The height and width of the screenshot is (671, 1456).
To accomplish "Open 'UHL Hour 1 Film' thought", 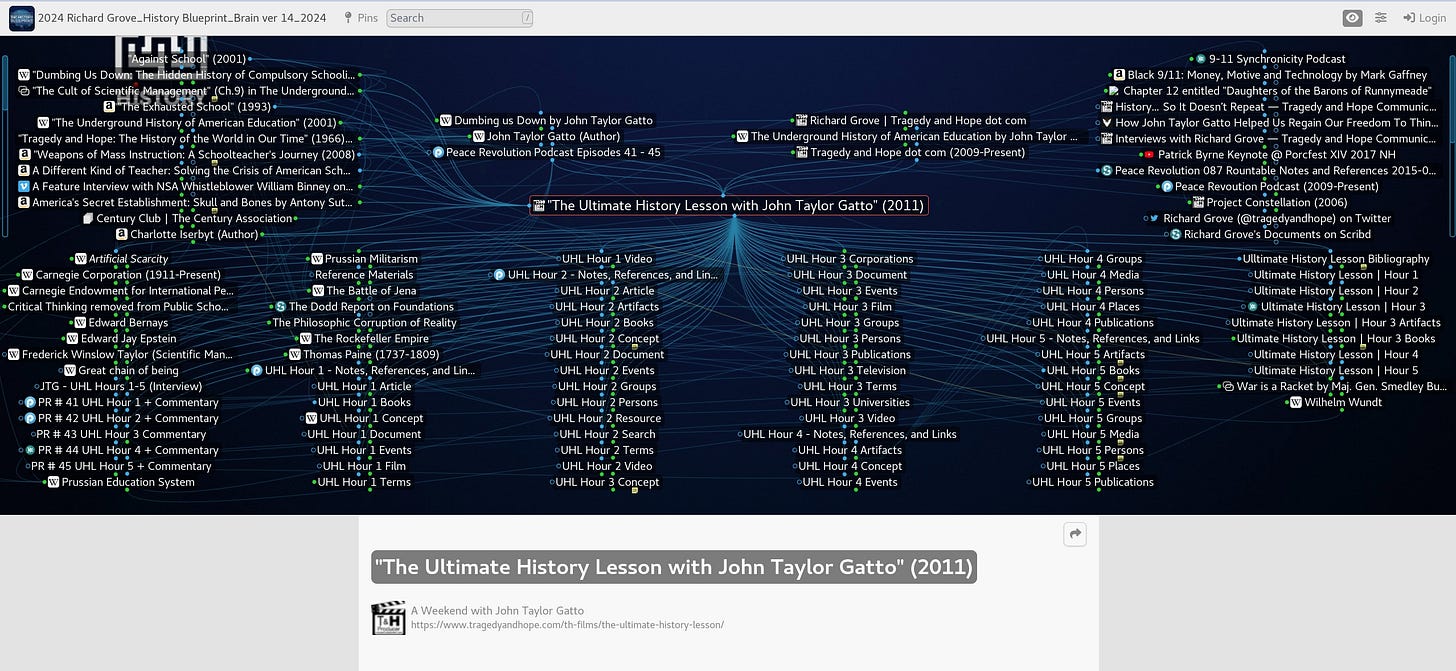I will (x=364, y=466).
